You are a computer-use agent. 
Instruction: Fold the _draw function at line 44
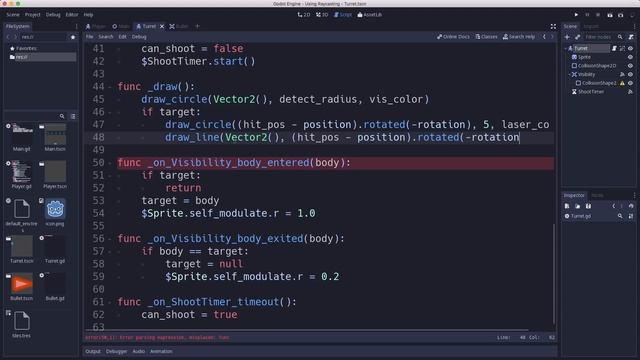(110, 87)
